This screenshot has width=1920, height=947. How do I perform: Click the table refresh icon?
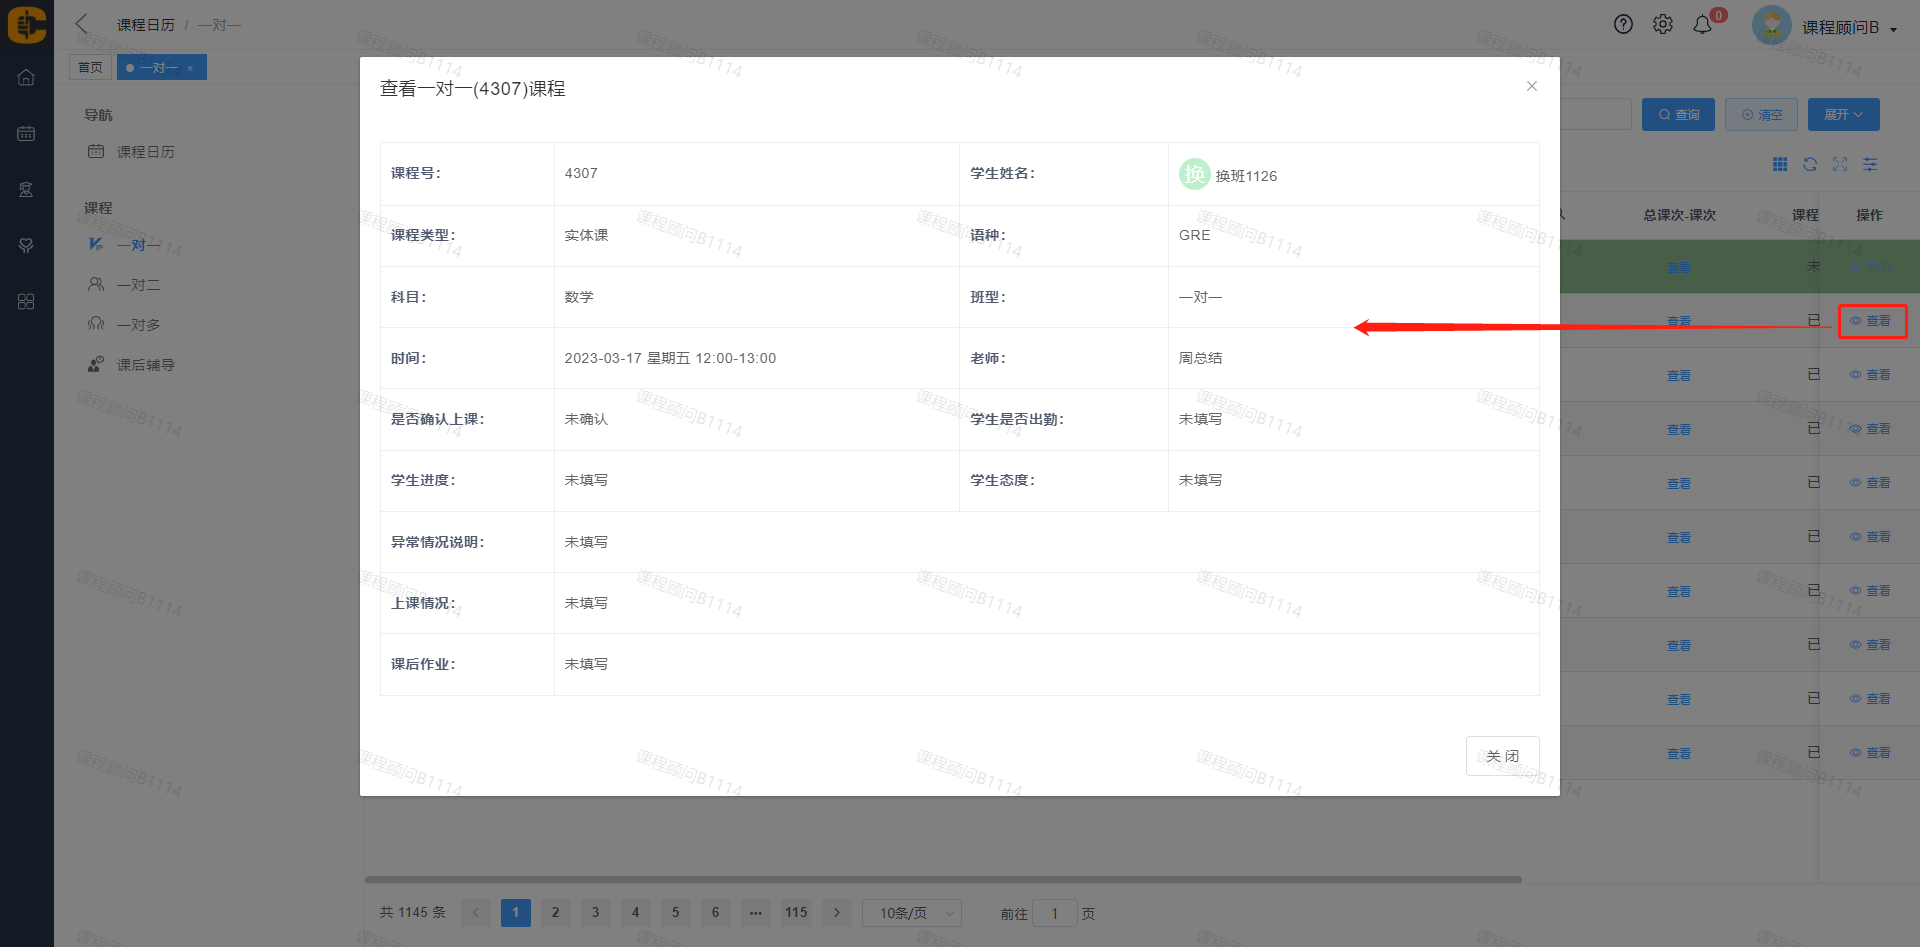(1810, 164)
